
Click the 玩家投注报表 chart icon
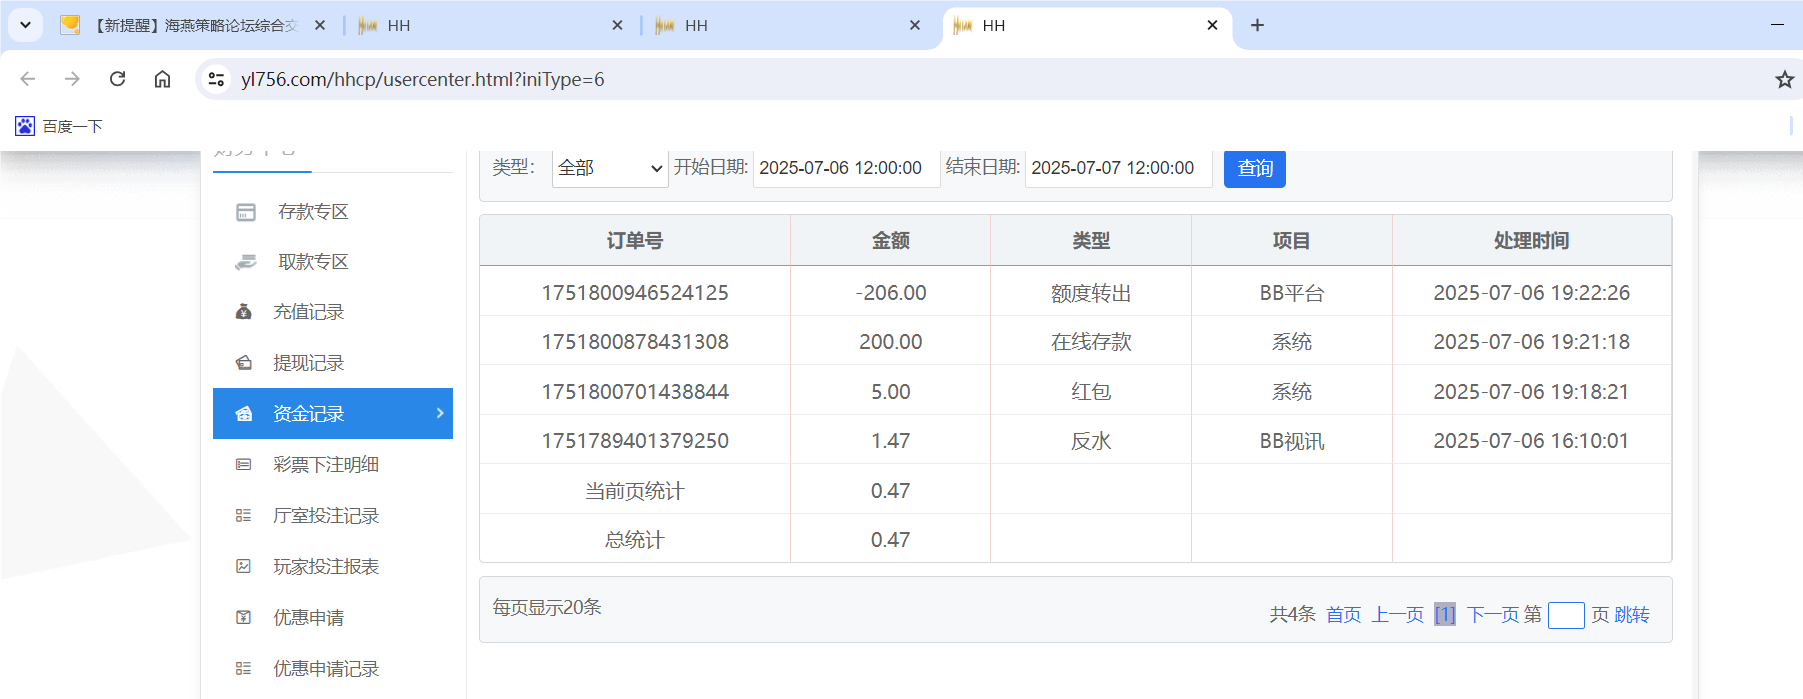coord(243,567)
